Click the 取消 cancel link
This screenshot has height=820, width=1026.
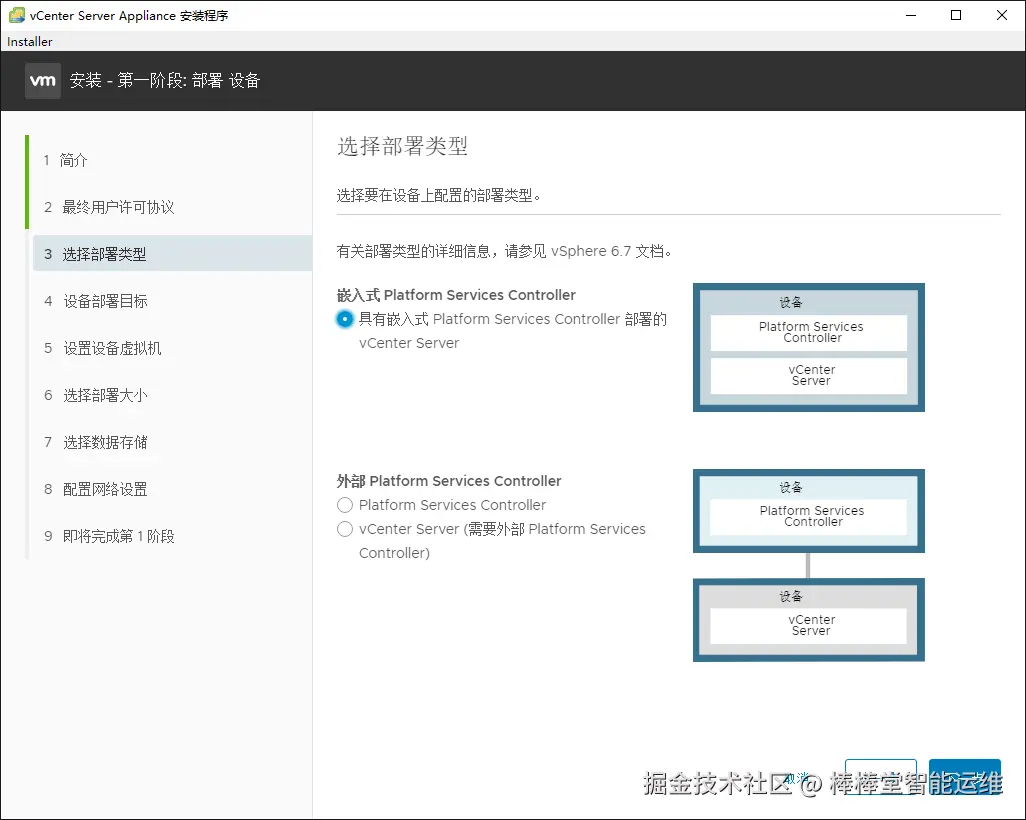click(798, 777)
